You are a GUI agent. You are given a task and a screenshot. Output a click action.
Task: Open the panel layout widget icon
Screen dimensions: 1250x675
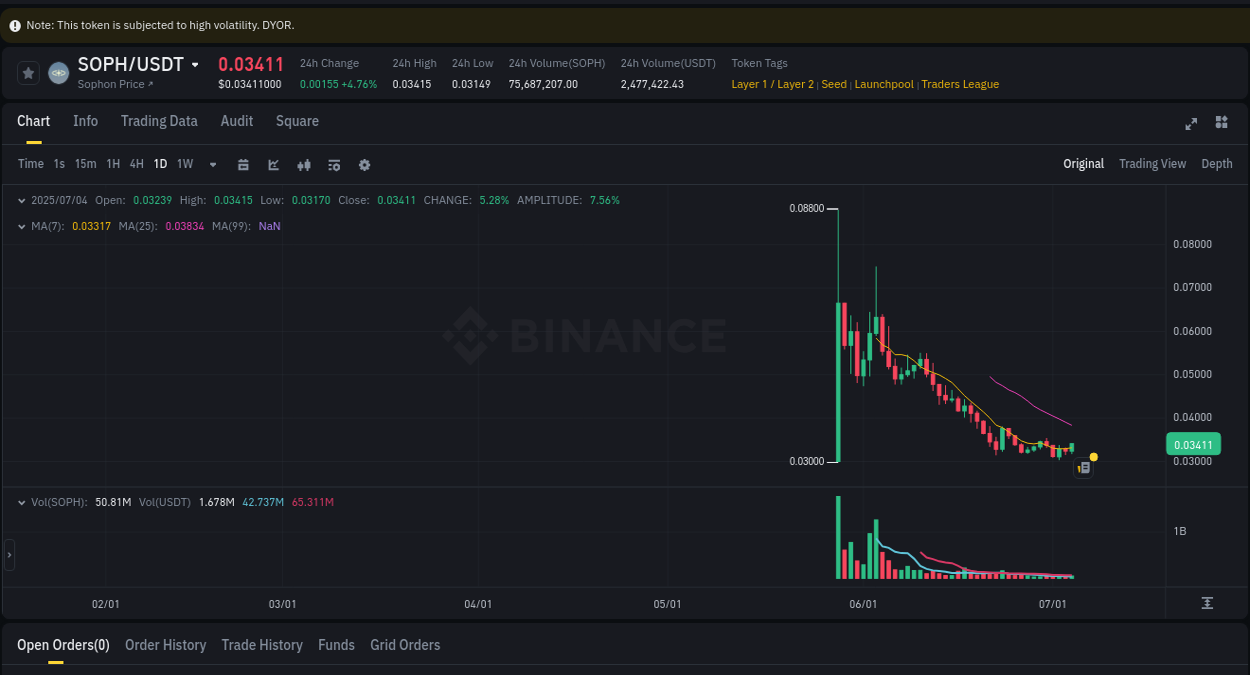(1221, 123)
